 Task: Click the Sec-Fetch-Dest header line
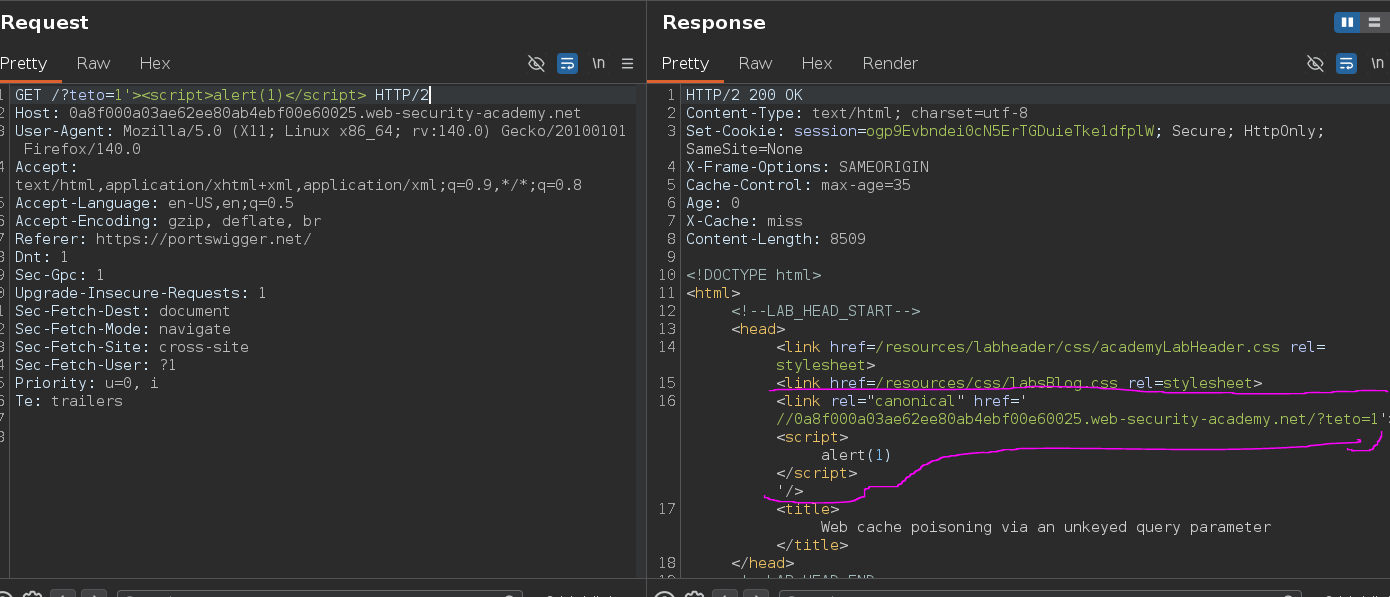[123, 311]
